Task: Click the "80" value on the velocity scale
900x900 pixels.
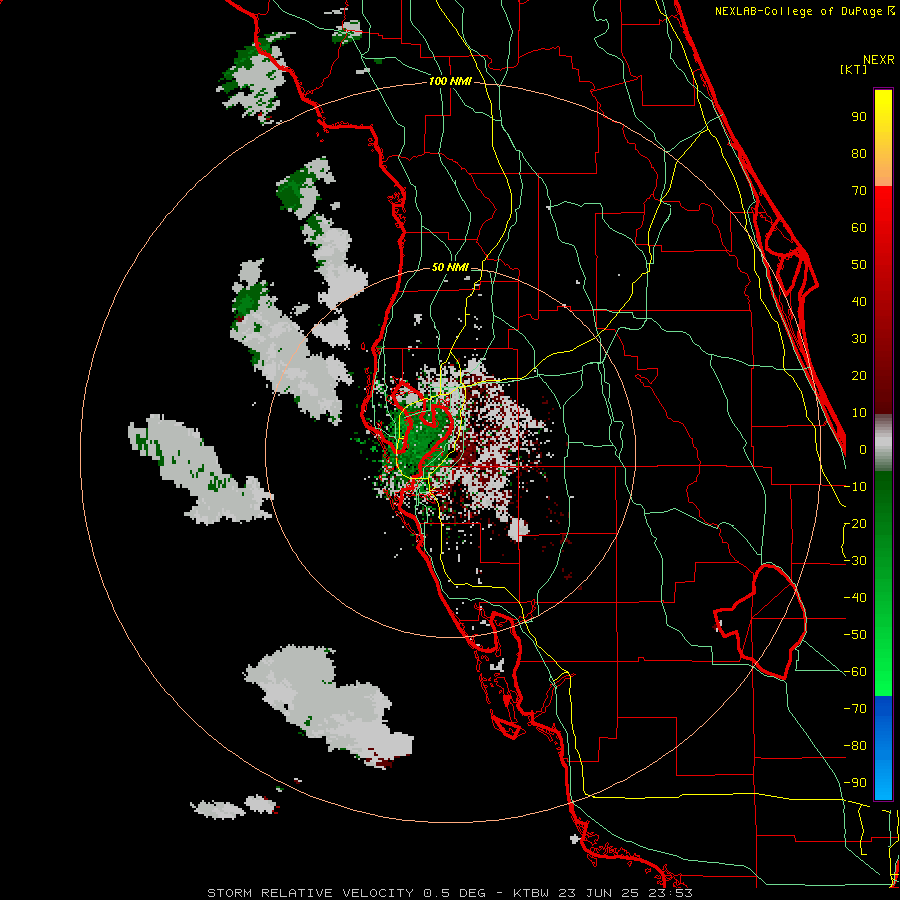Action: point(859,154)
